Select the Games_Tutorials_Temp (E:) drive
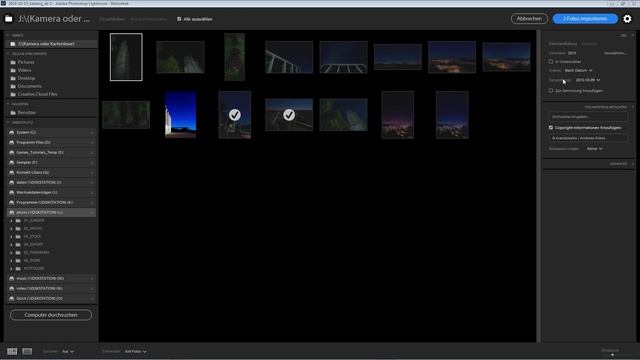This screenshot has width=640, height=360. click(51, 152)
